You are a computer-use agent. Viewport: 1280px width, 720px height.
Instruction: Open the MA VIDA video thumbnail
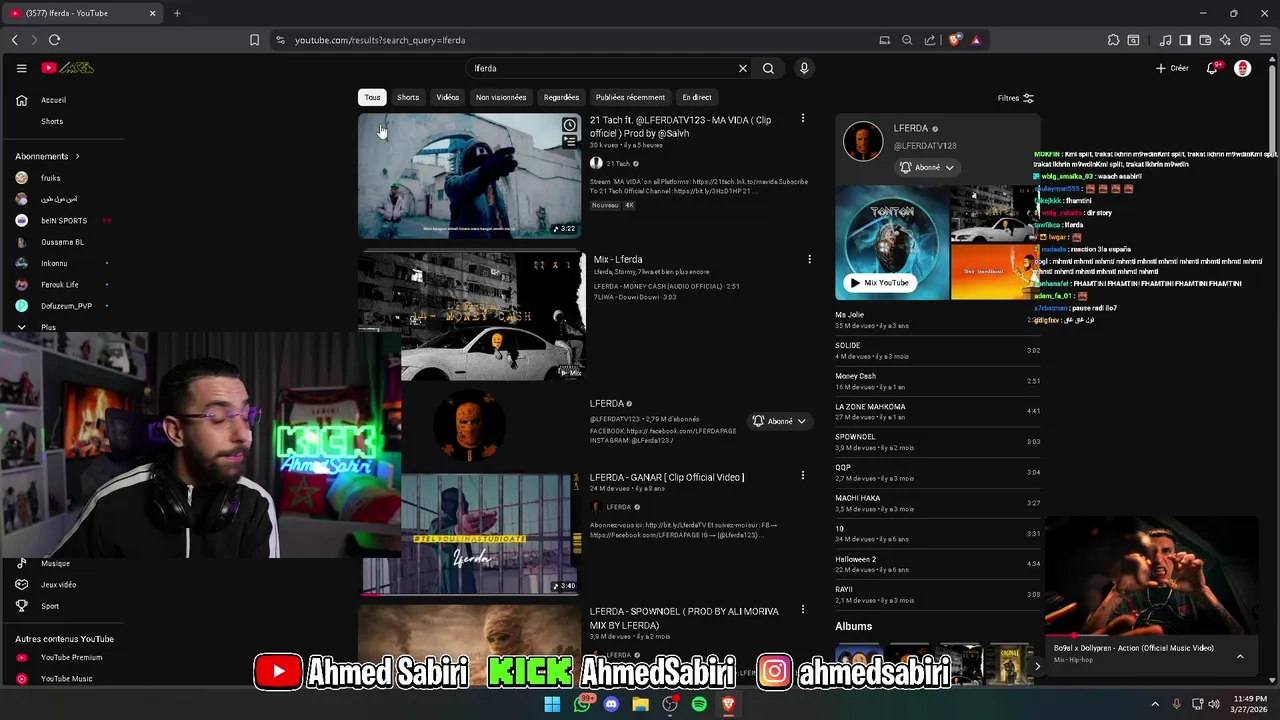tap(469, 176)
